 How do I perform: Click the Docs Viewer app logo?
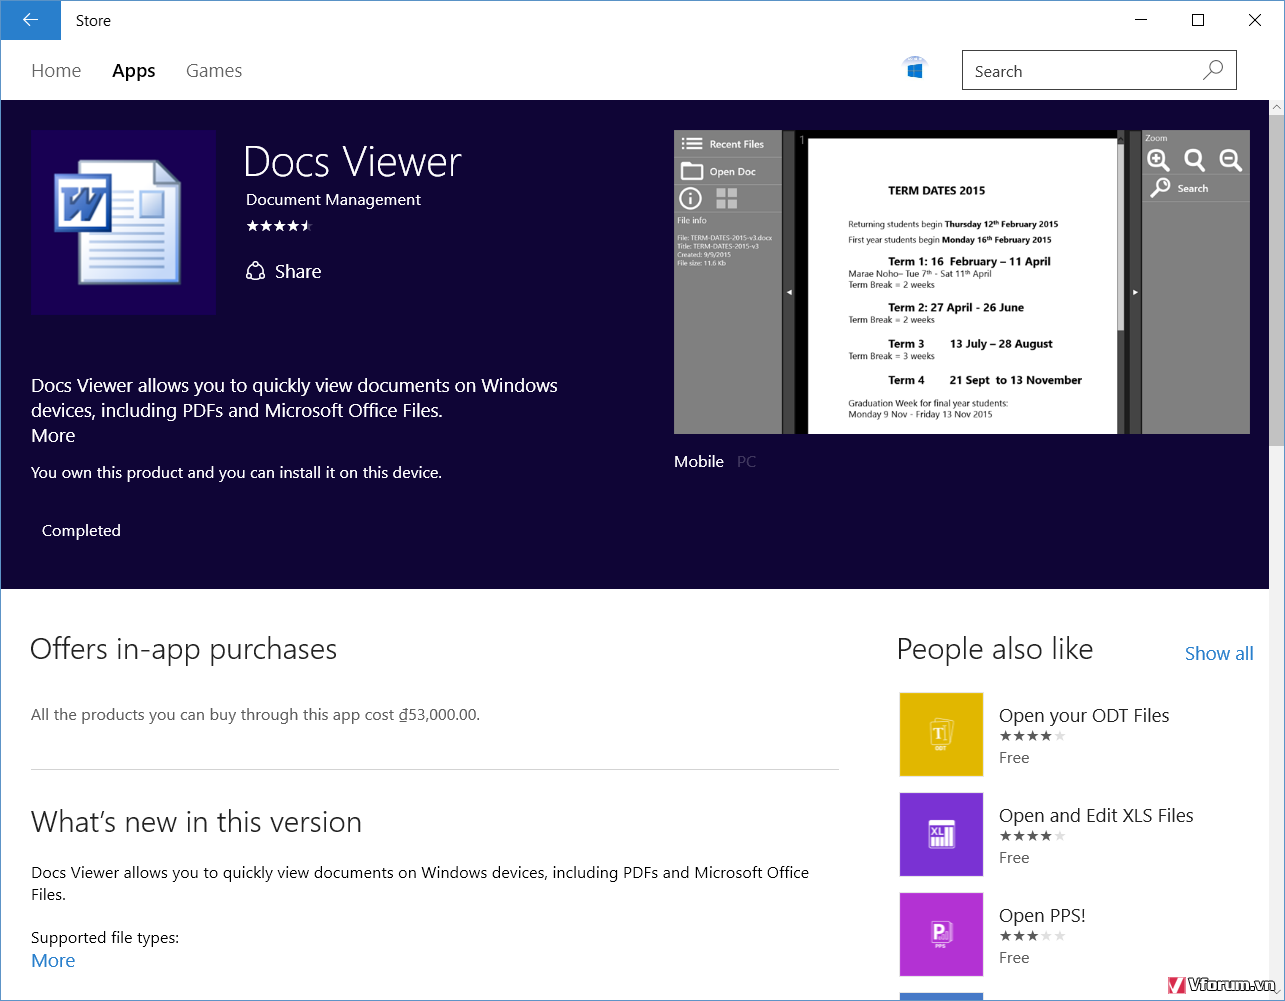(x=123, y=223)
